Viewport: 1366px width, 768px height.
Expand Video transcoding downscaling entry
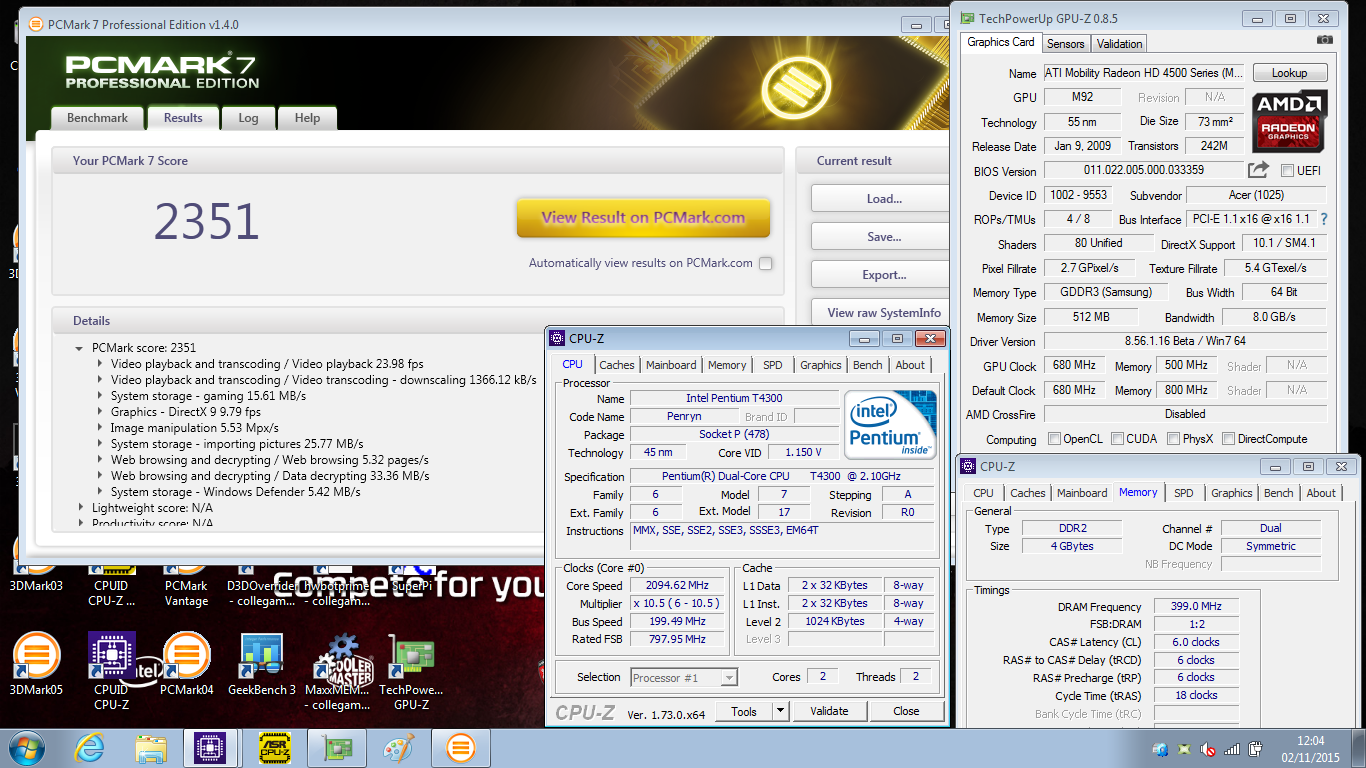coord(100,380)
